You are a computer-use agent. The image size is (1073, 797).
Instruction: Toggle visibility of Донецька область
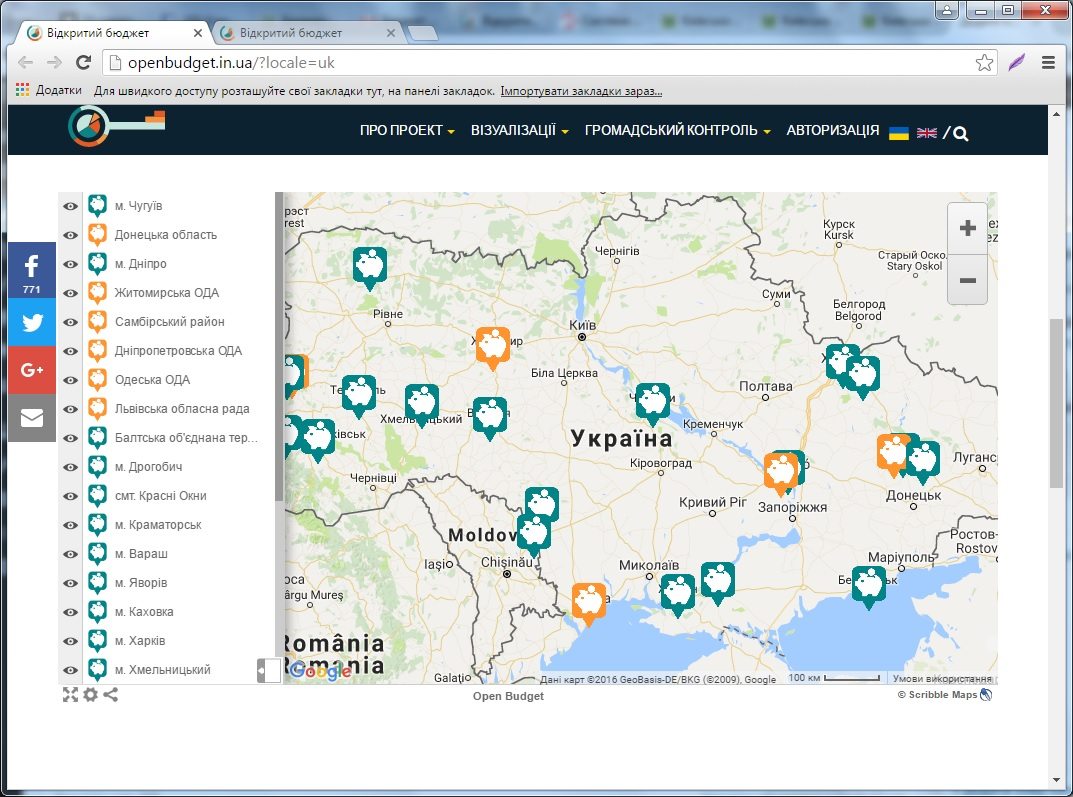click(x=70, y=235)
